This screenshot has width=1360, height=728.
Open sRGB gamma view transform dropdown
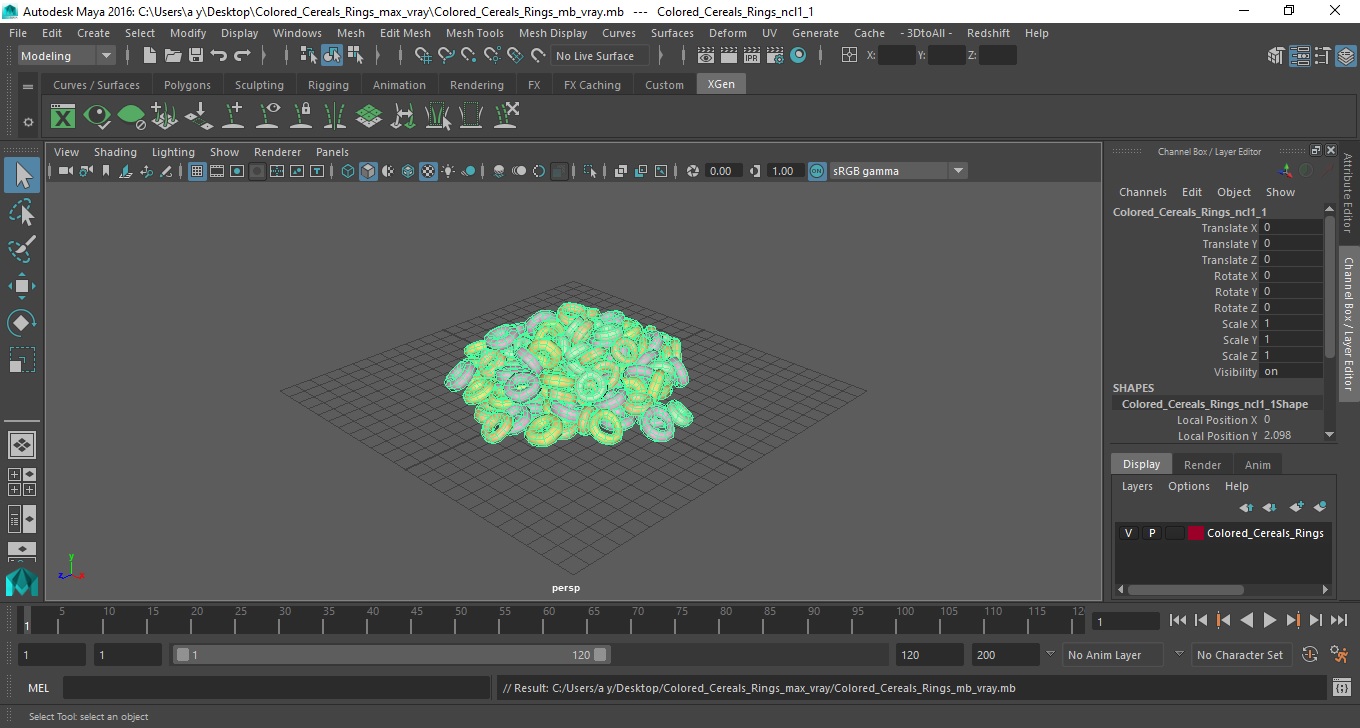point(898,171)
